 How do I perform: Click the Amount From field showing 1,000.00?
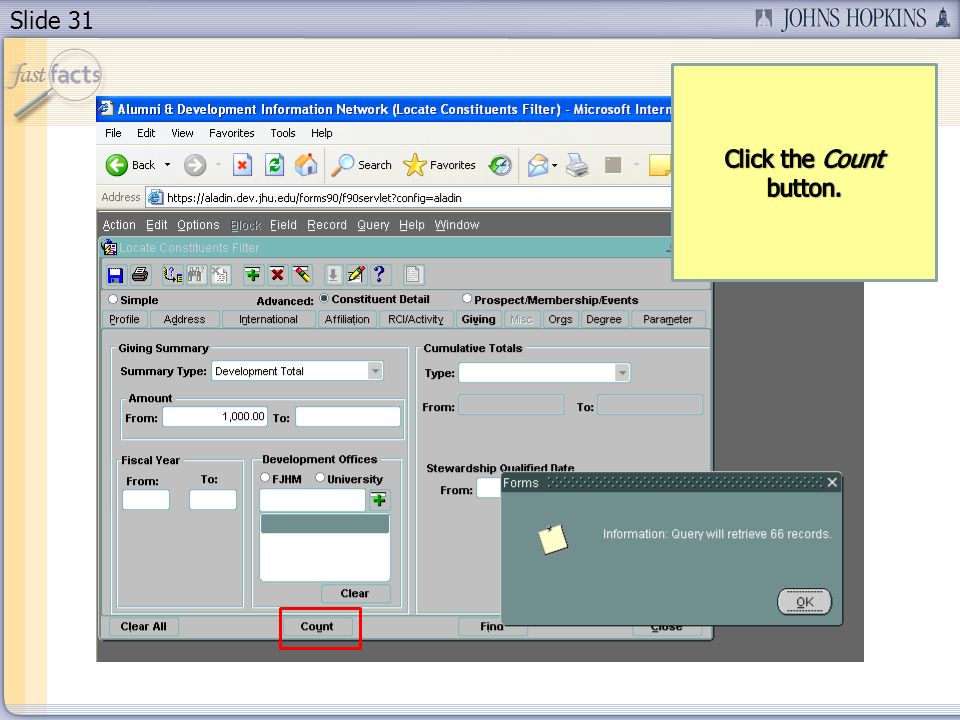(215, 416)
